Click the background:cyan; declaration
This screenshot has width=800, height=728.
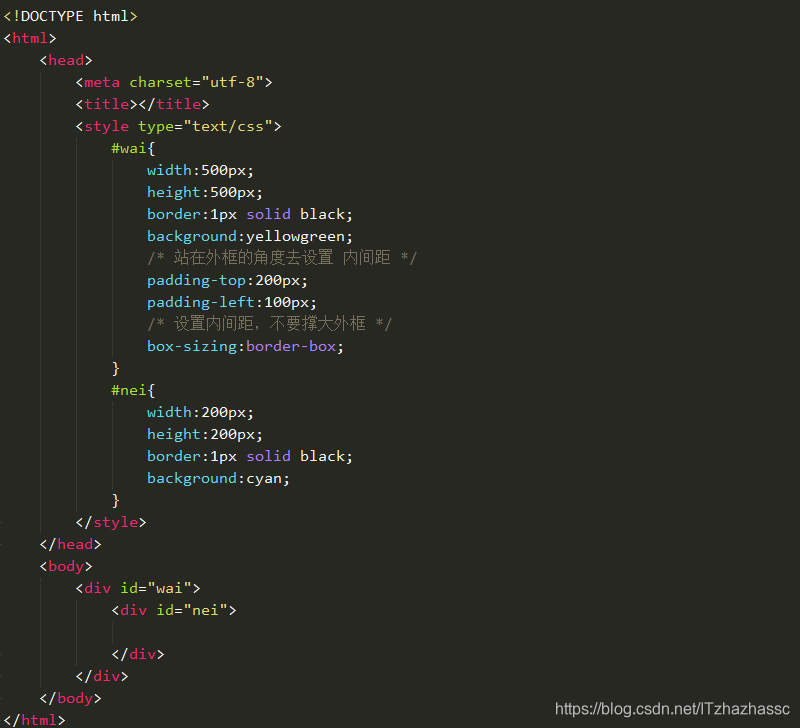[218, 479]
